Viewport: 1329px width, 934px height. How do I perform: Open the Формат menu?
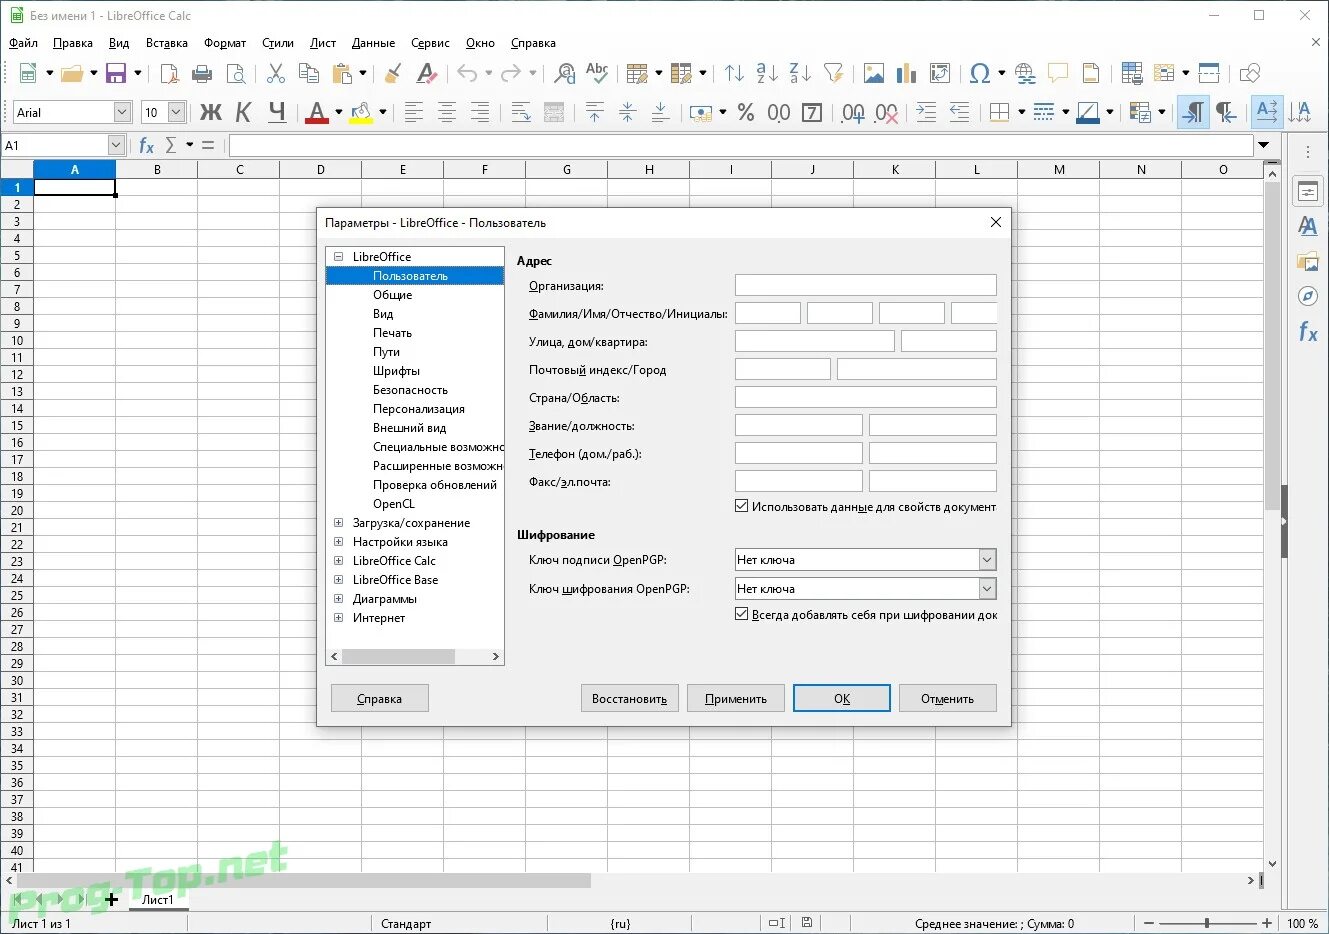point(225,43)
